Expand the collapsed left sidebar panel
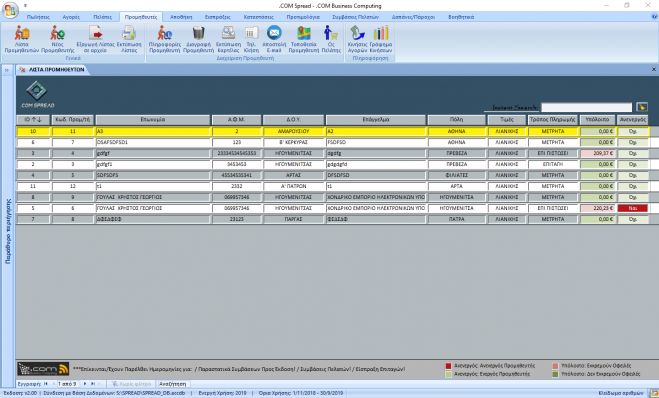 click(x=7, y=70)
